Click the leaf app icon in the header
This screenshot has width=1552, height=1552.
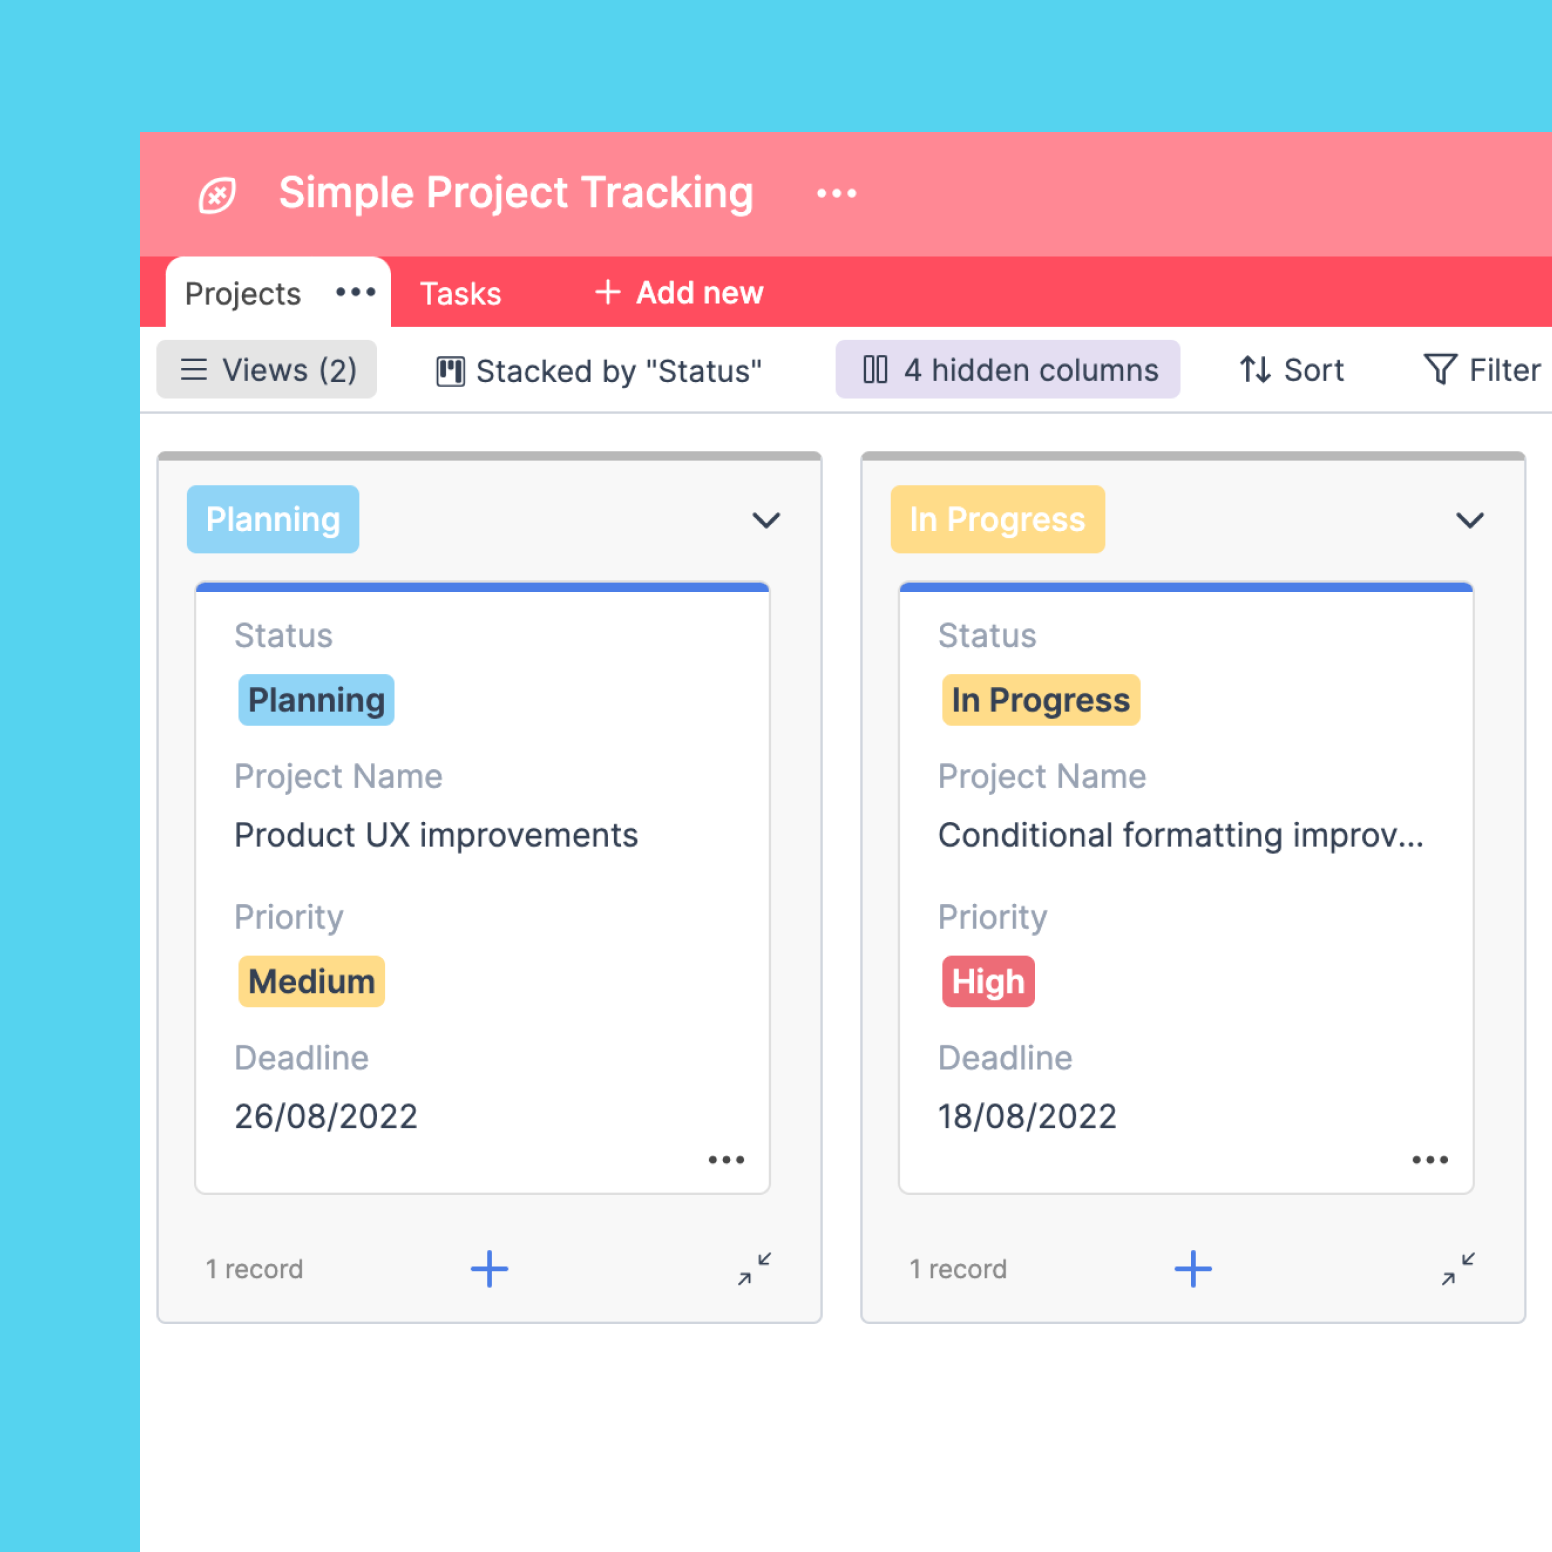click(x=217, y=193)
